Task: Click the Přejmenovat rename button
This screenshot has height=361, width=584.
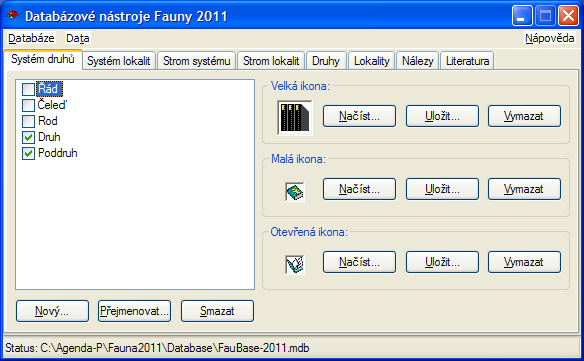Action: pyautogui.click(x=134, y=311)
